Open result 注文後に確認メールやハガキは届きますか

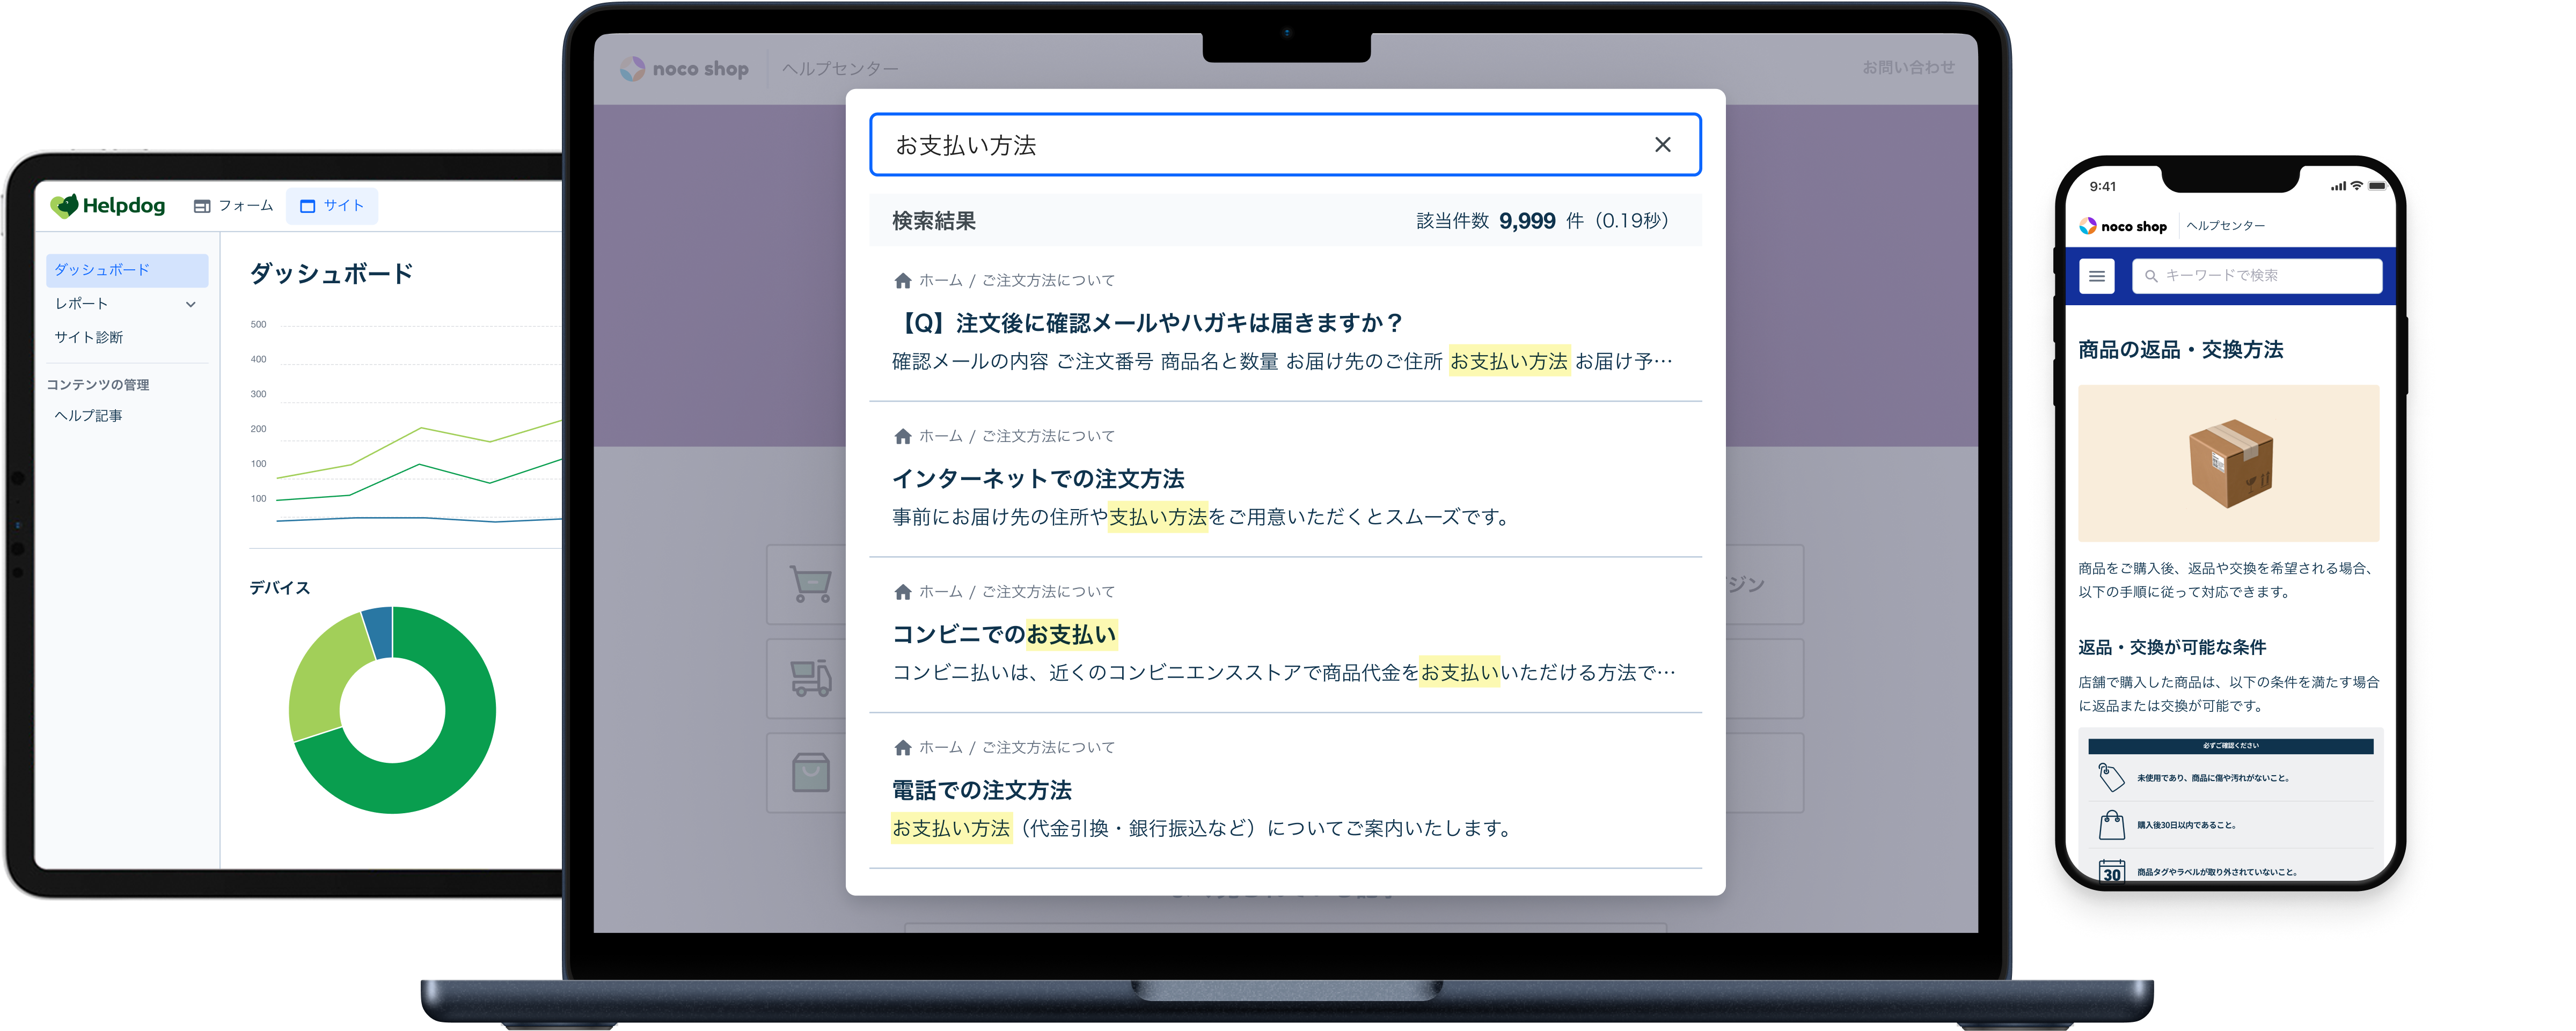click(1150, 323)
